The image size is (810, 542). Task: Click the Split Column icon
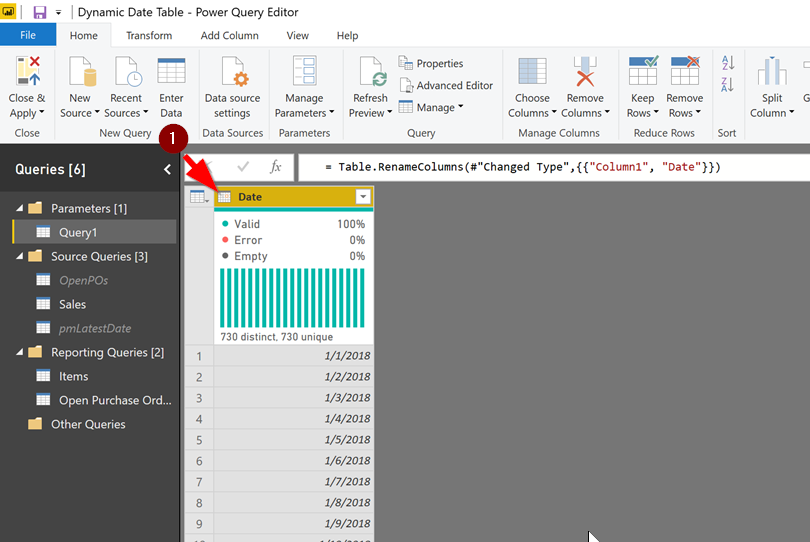coord(772,71)
